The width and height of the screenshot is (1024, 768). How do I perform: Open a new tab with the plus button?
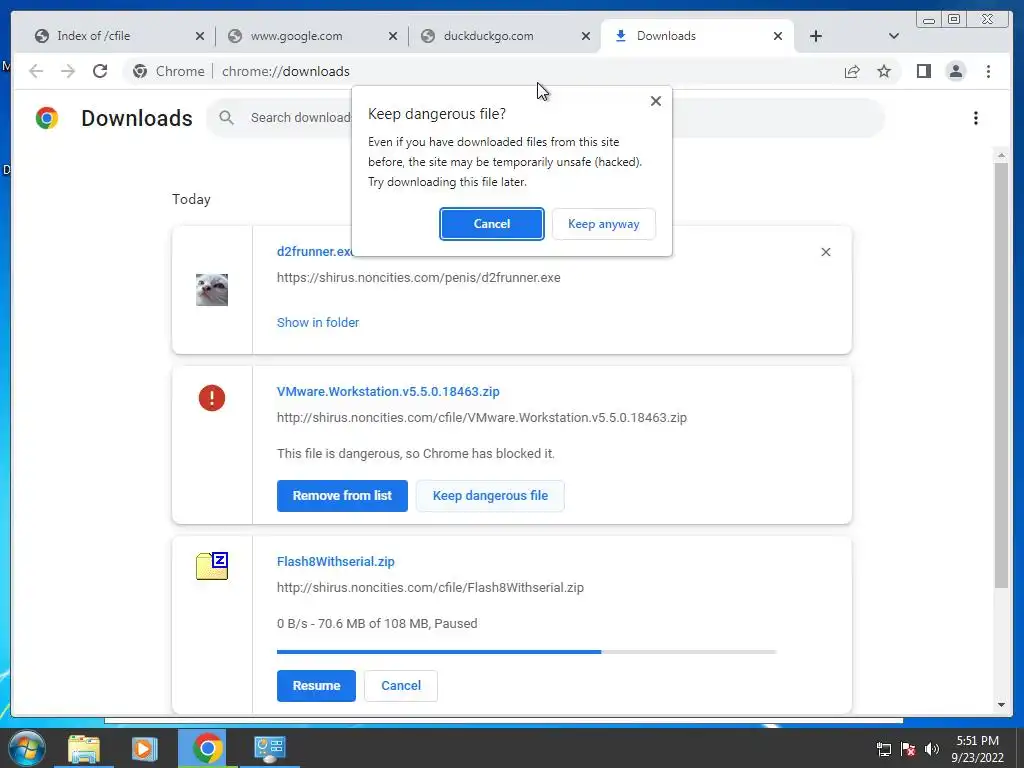(816, 36)
